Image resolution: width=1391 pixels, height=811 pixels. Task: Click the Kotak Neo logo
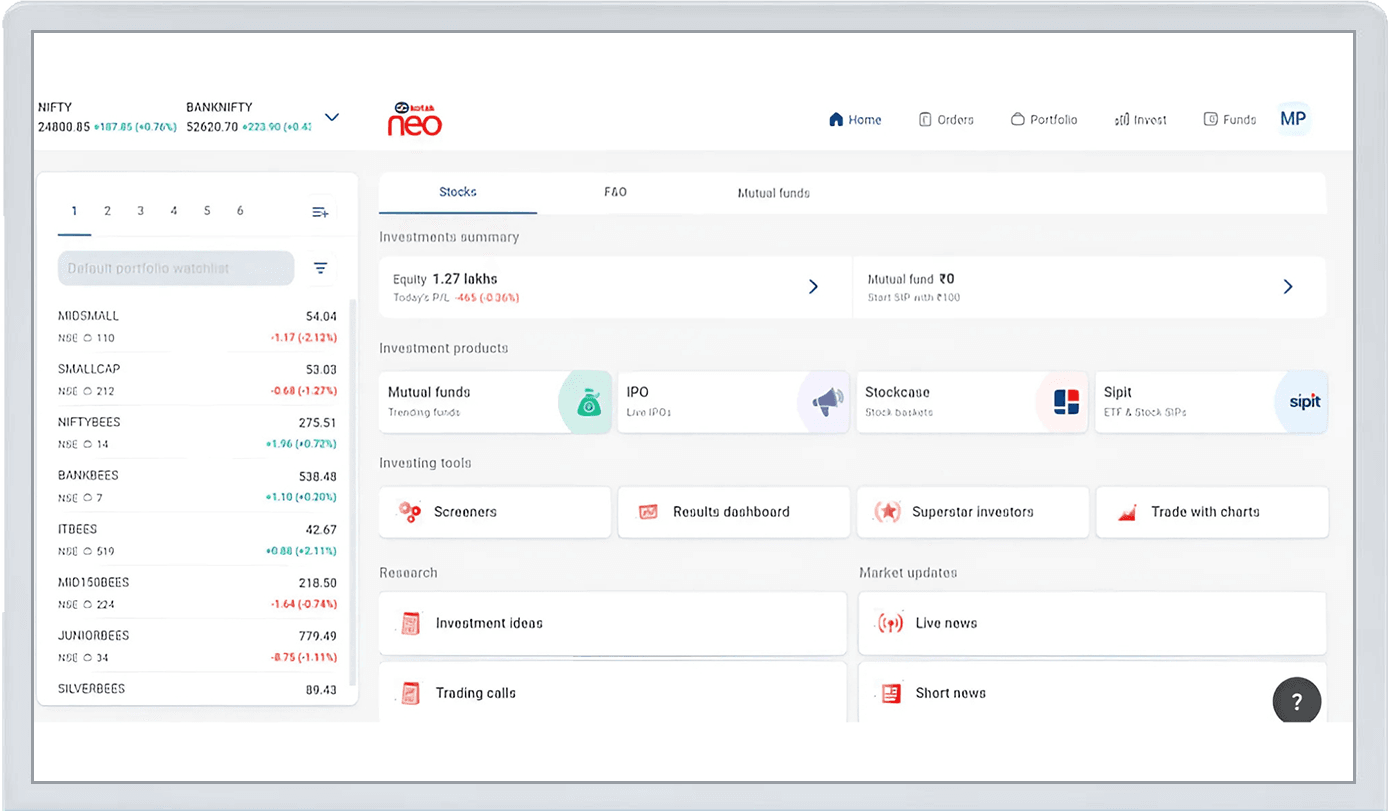(x=414, y=119)
